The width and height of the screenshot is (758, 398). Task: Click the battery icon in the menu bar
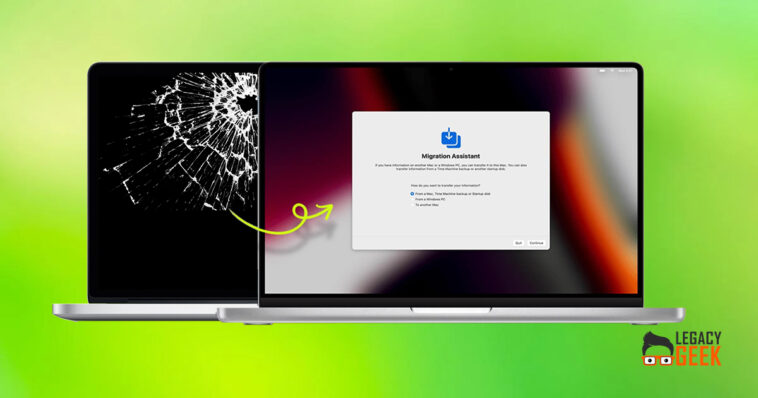[x=602, y=71]
